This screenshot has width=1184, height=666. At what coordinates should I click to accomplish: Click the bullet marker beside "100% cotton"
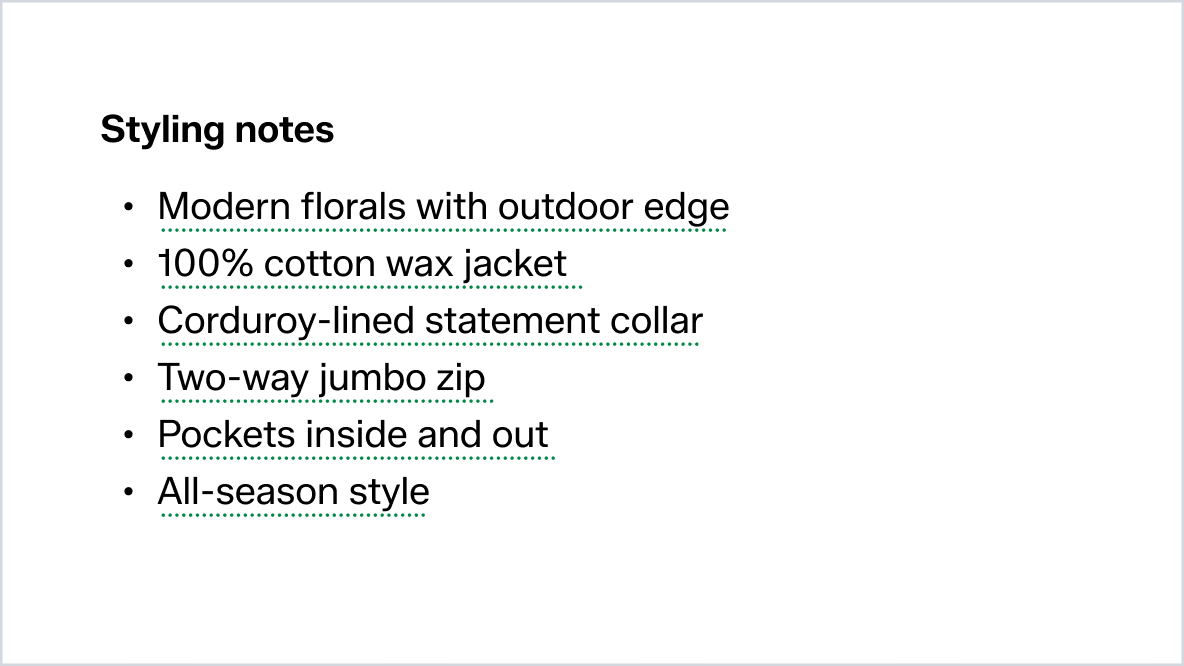tap(128, 265)
